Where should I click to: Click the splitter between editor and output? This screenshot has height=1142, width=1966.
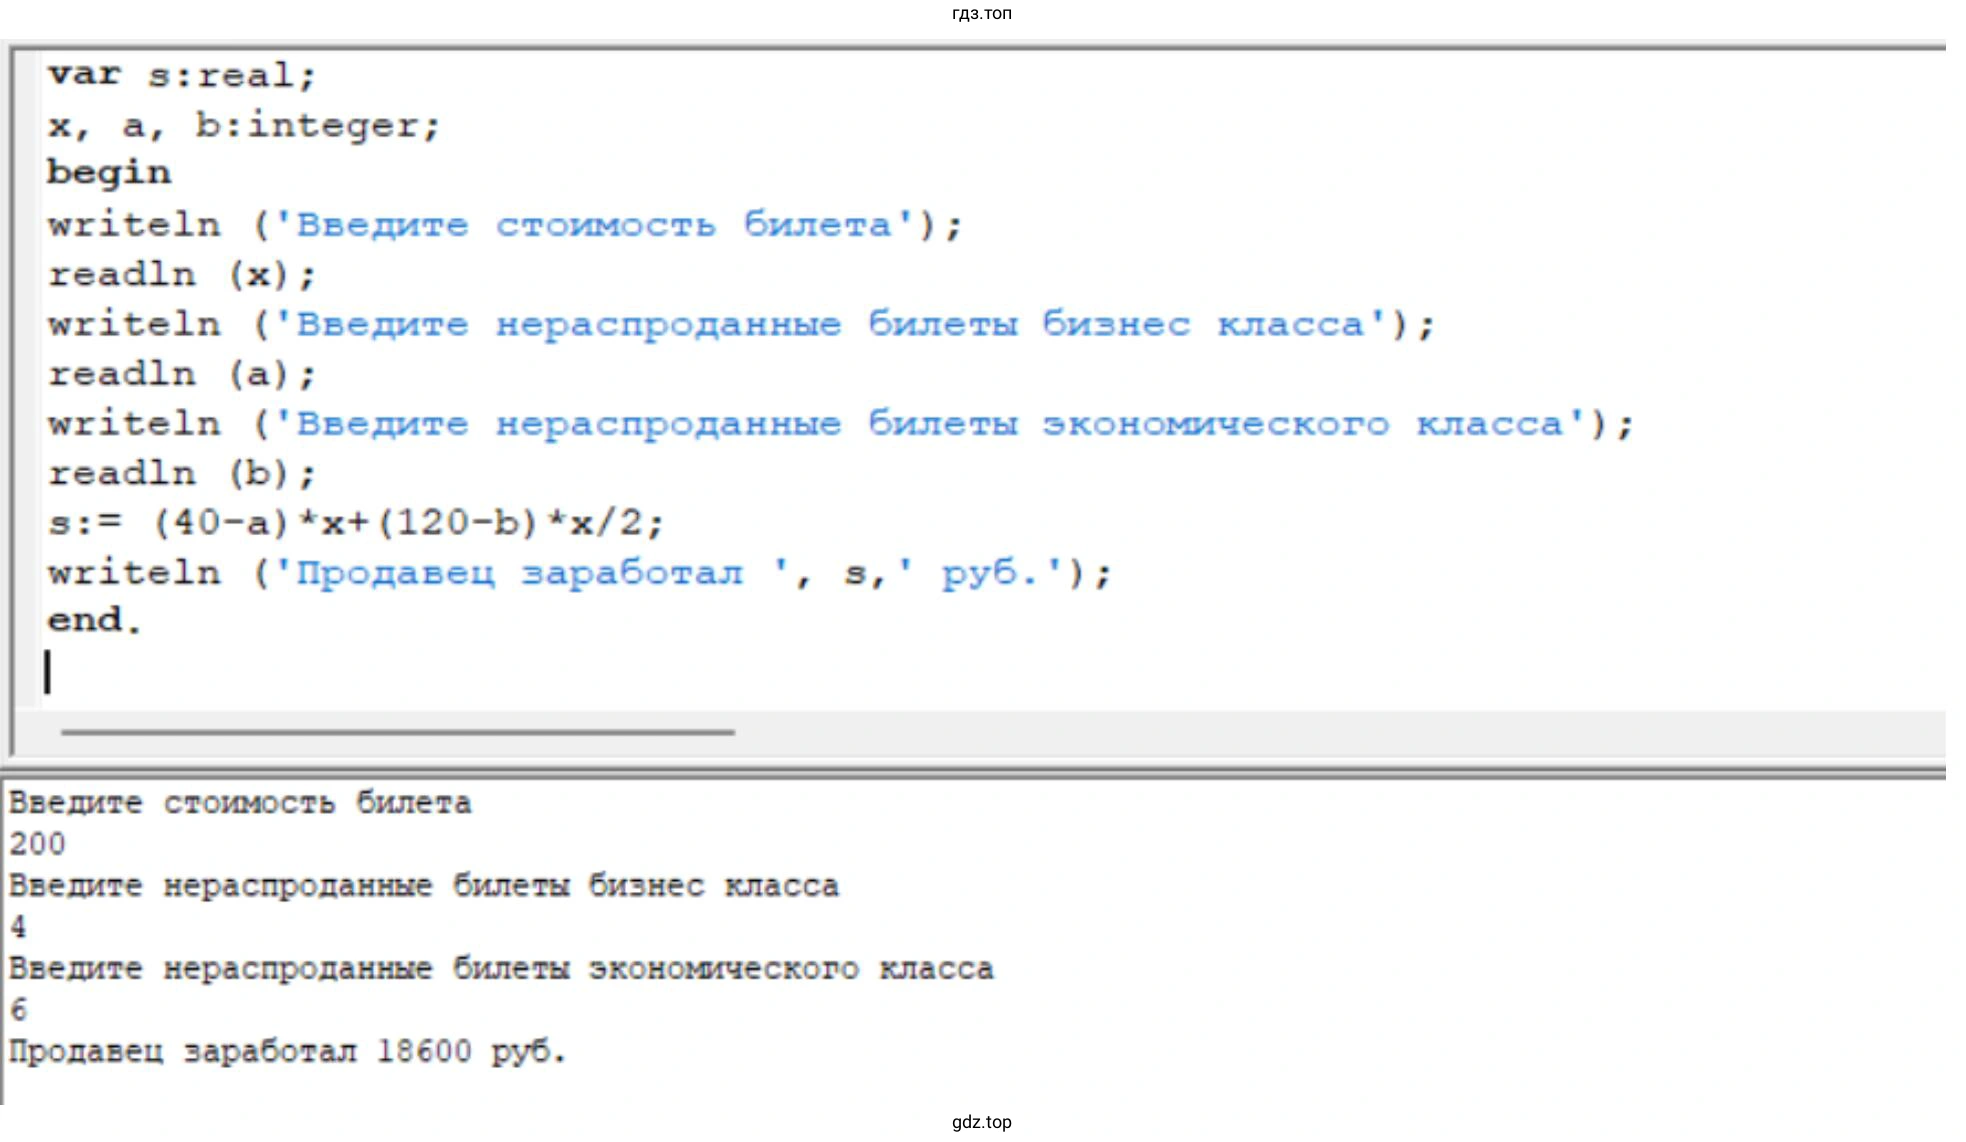(972, 771)
